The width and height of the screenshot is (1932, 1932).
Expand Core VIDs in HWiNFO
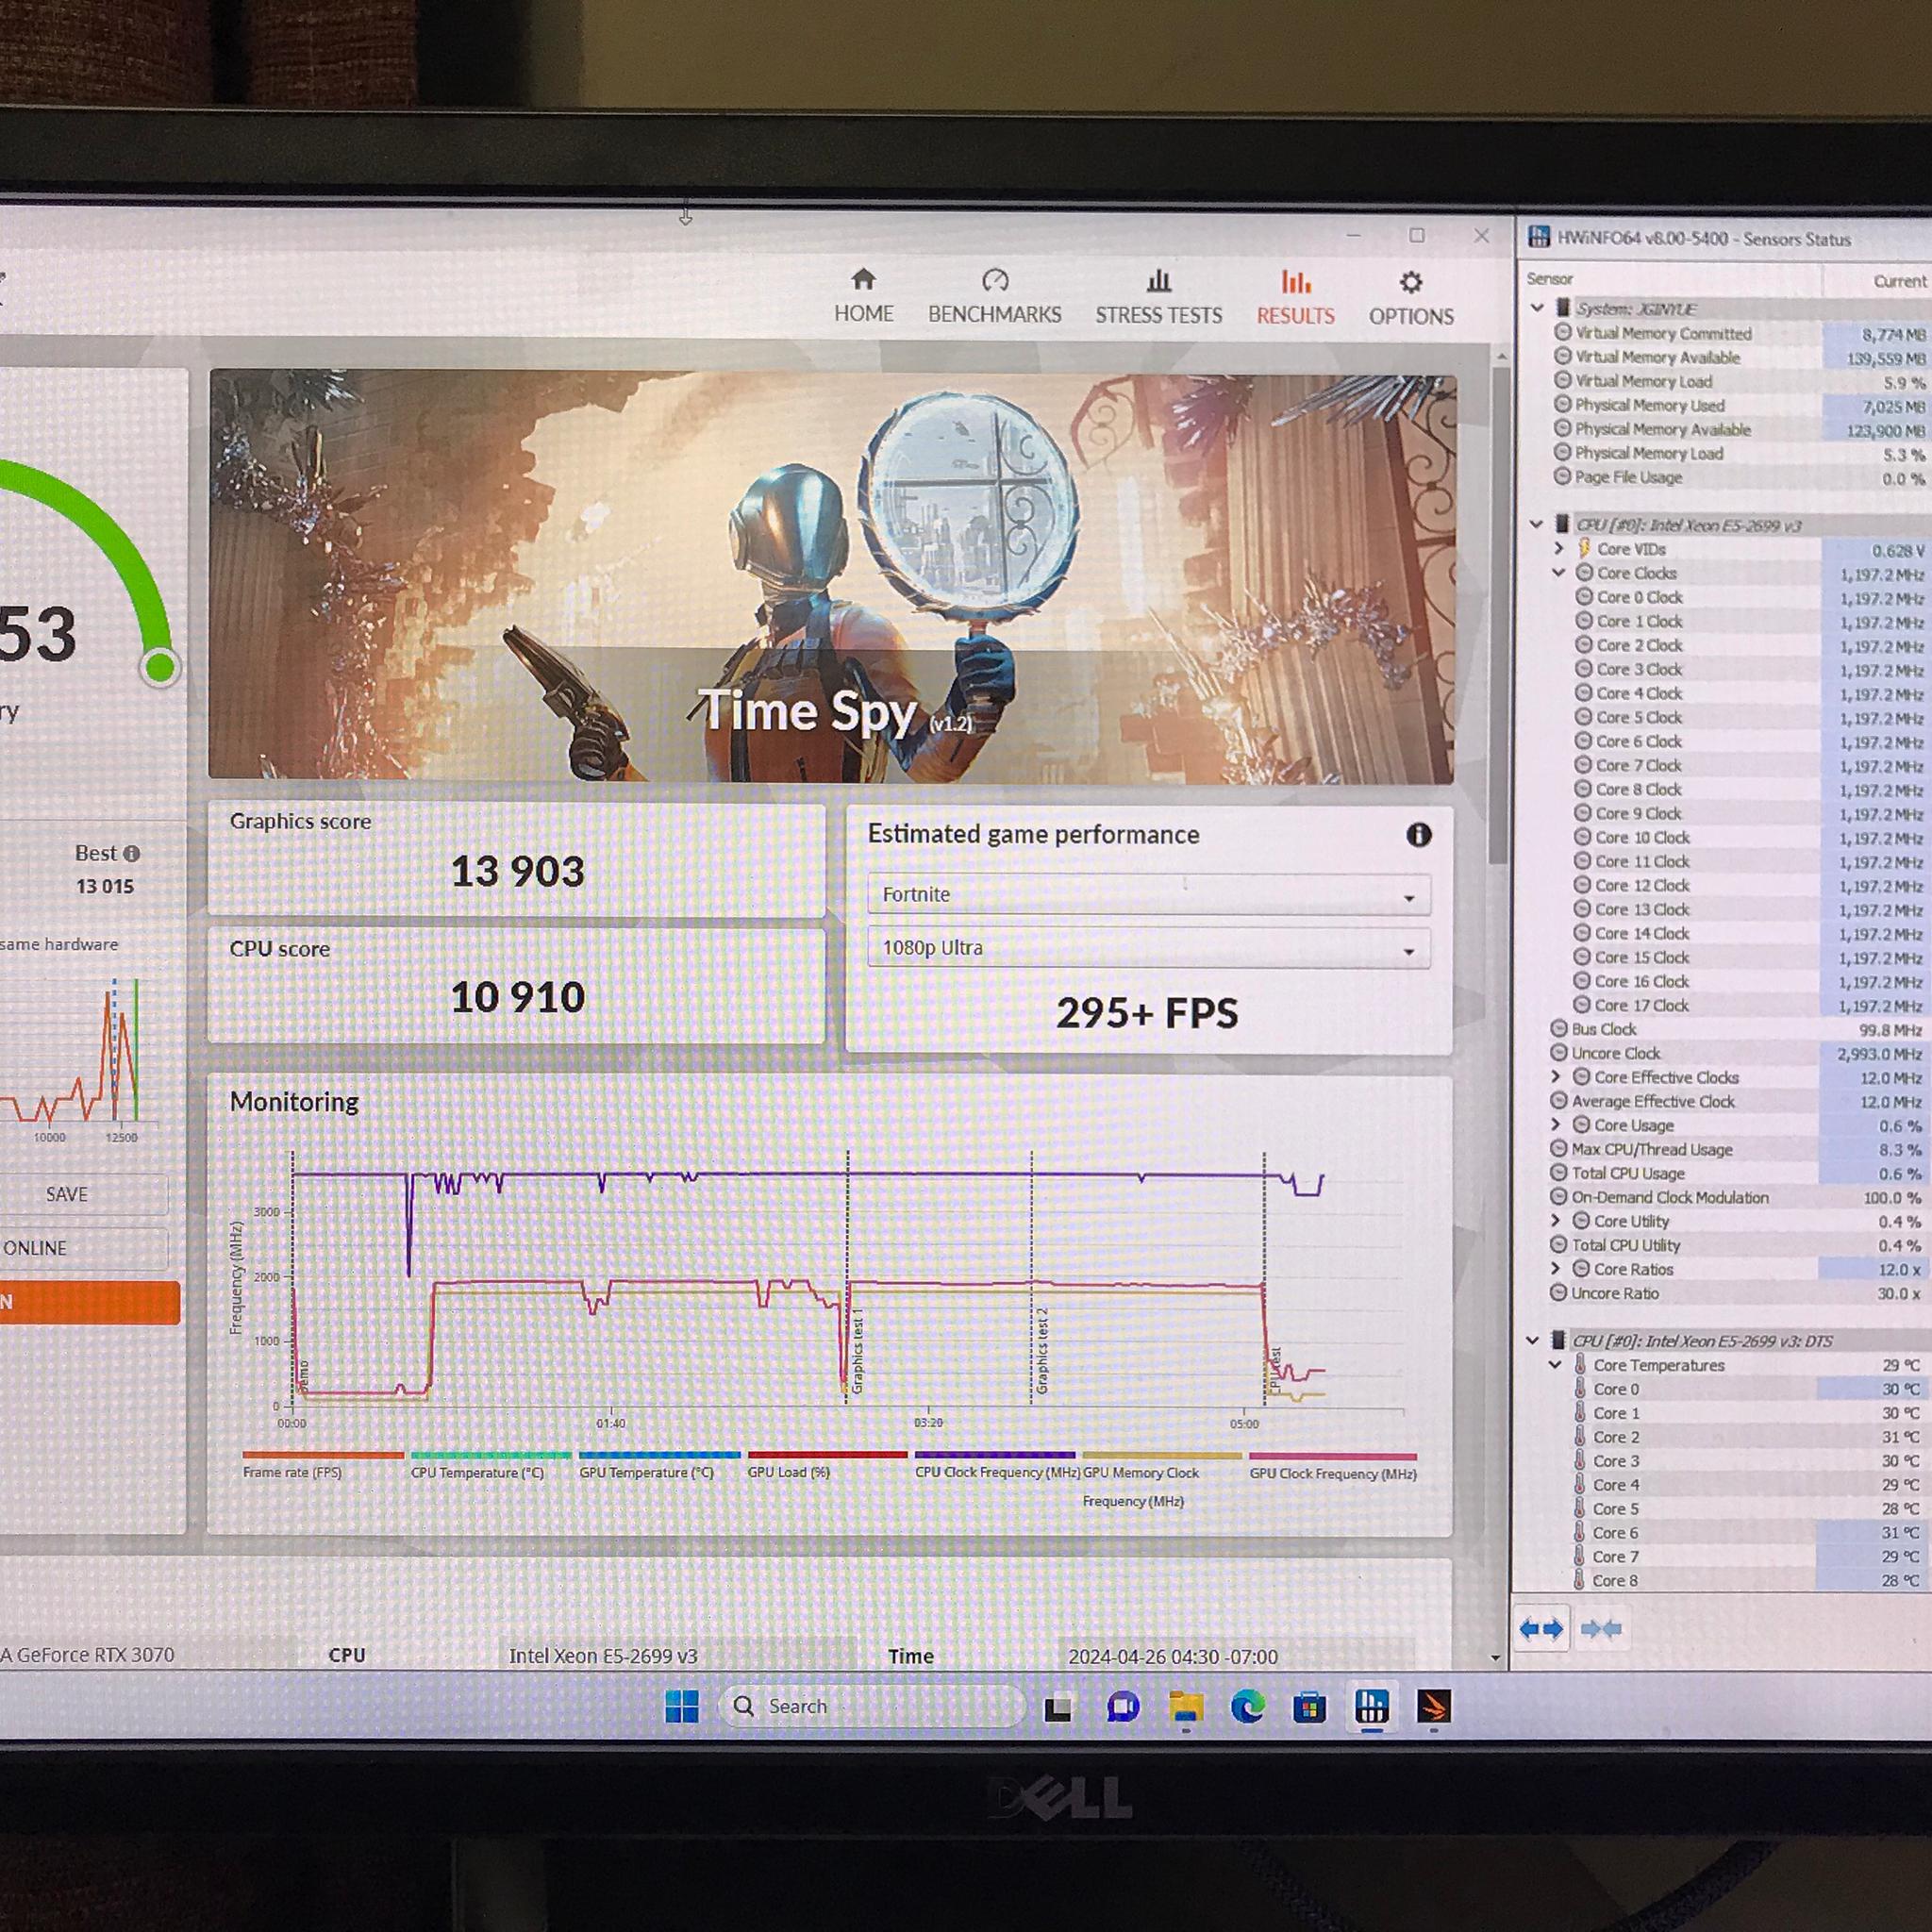[1559, 548]
